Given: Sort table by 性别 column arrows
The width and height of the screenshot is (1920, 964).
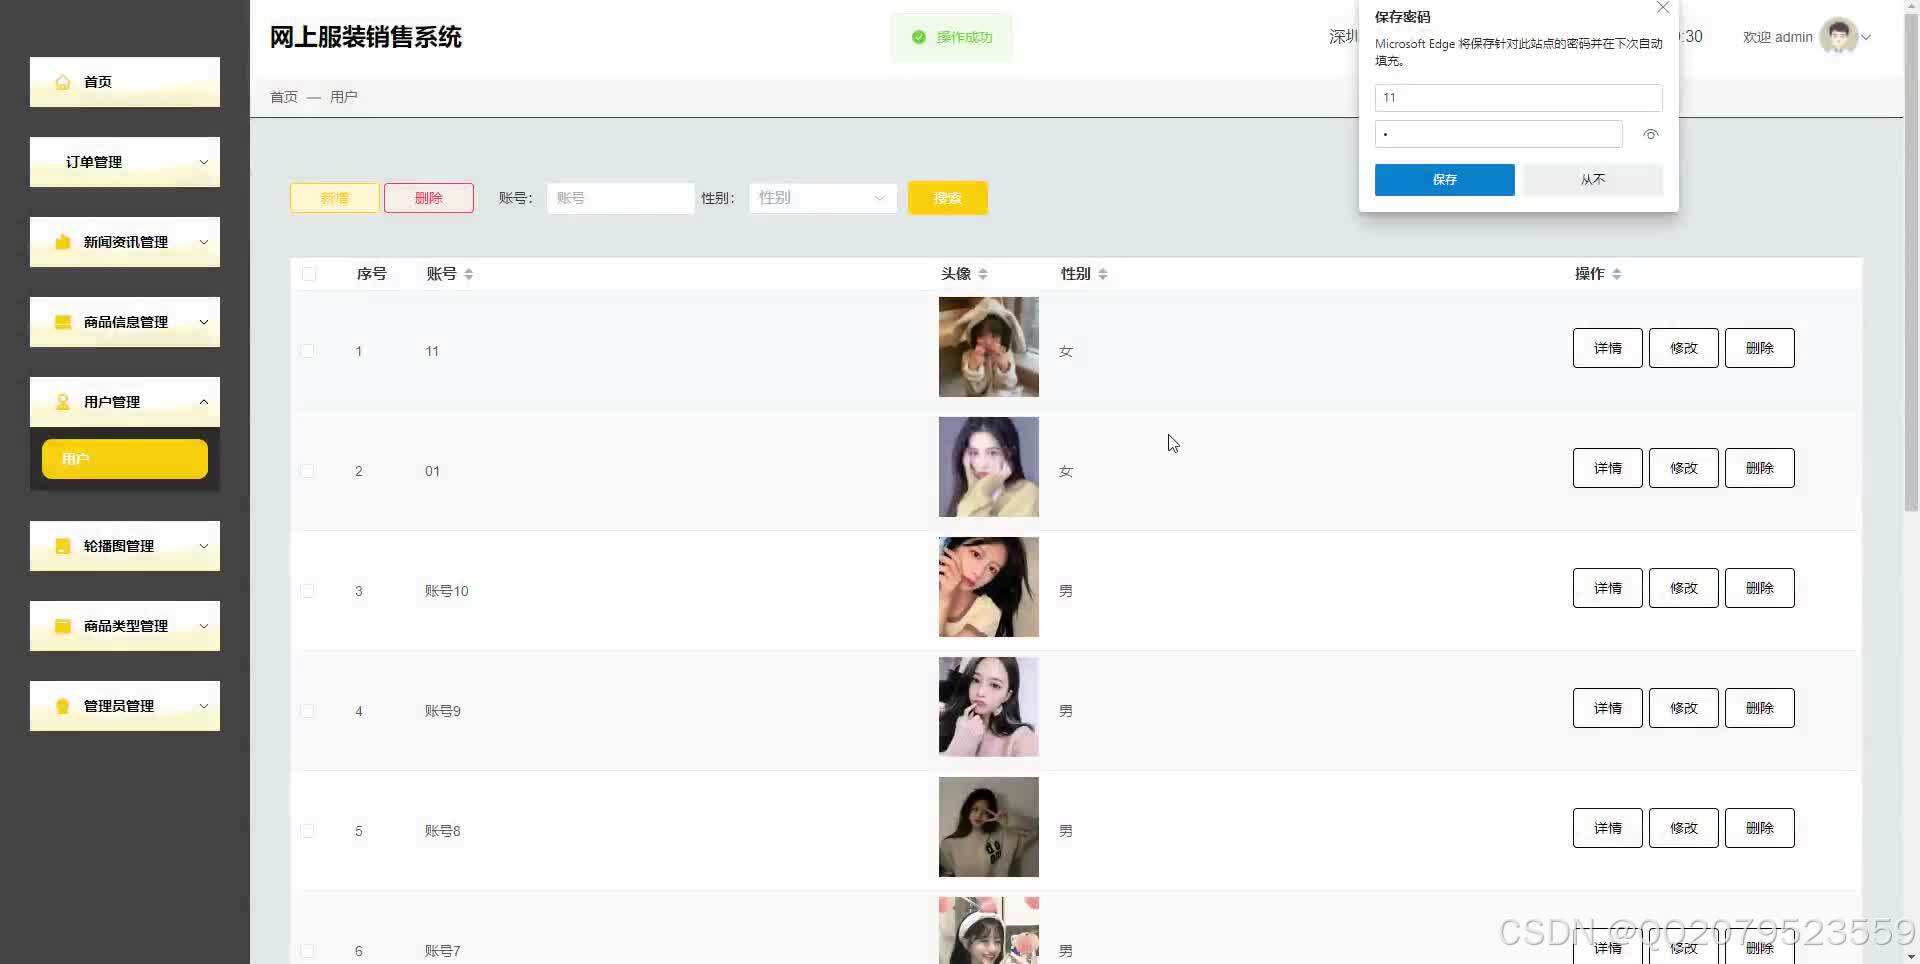Looking at the screenshot, I should pyautogui.click(x=1103, y=274).
